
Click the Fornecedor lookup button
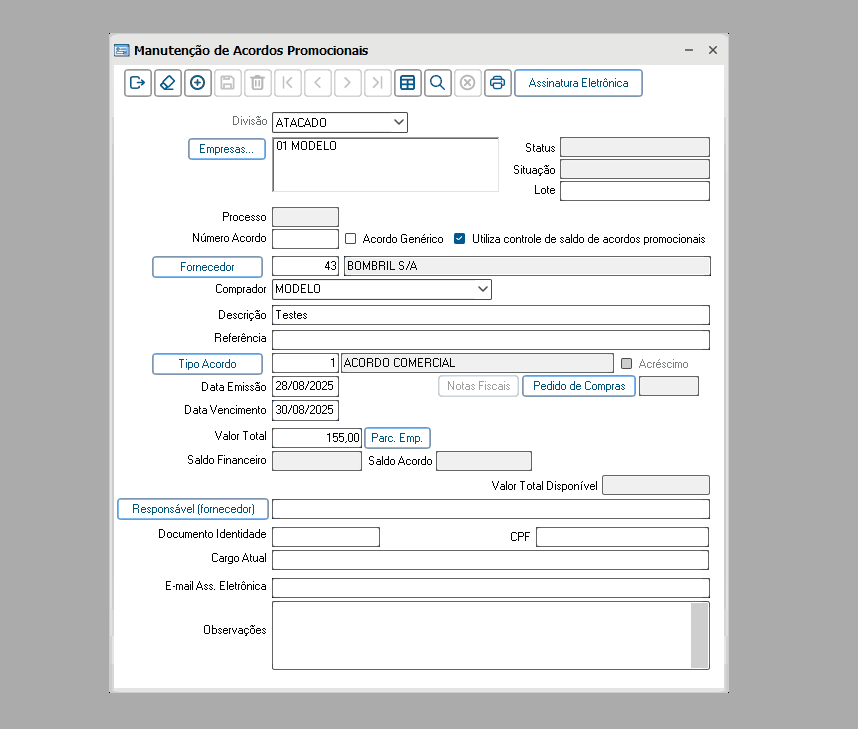tap(207, 267)
